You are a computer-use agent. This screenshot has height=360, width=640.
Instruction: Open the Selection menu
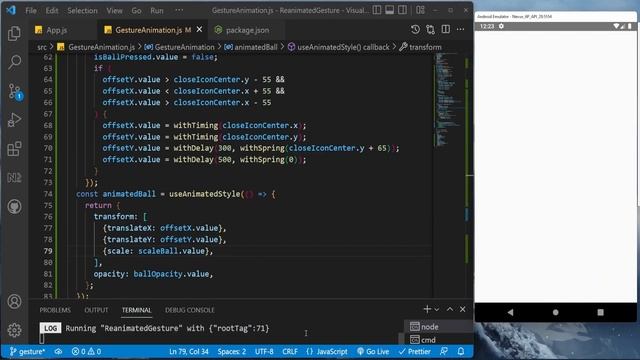click(82, 10)
